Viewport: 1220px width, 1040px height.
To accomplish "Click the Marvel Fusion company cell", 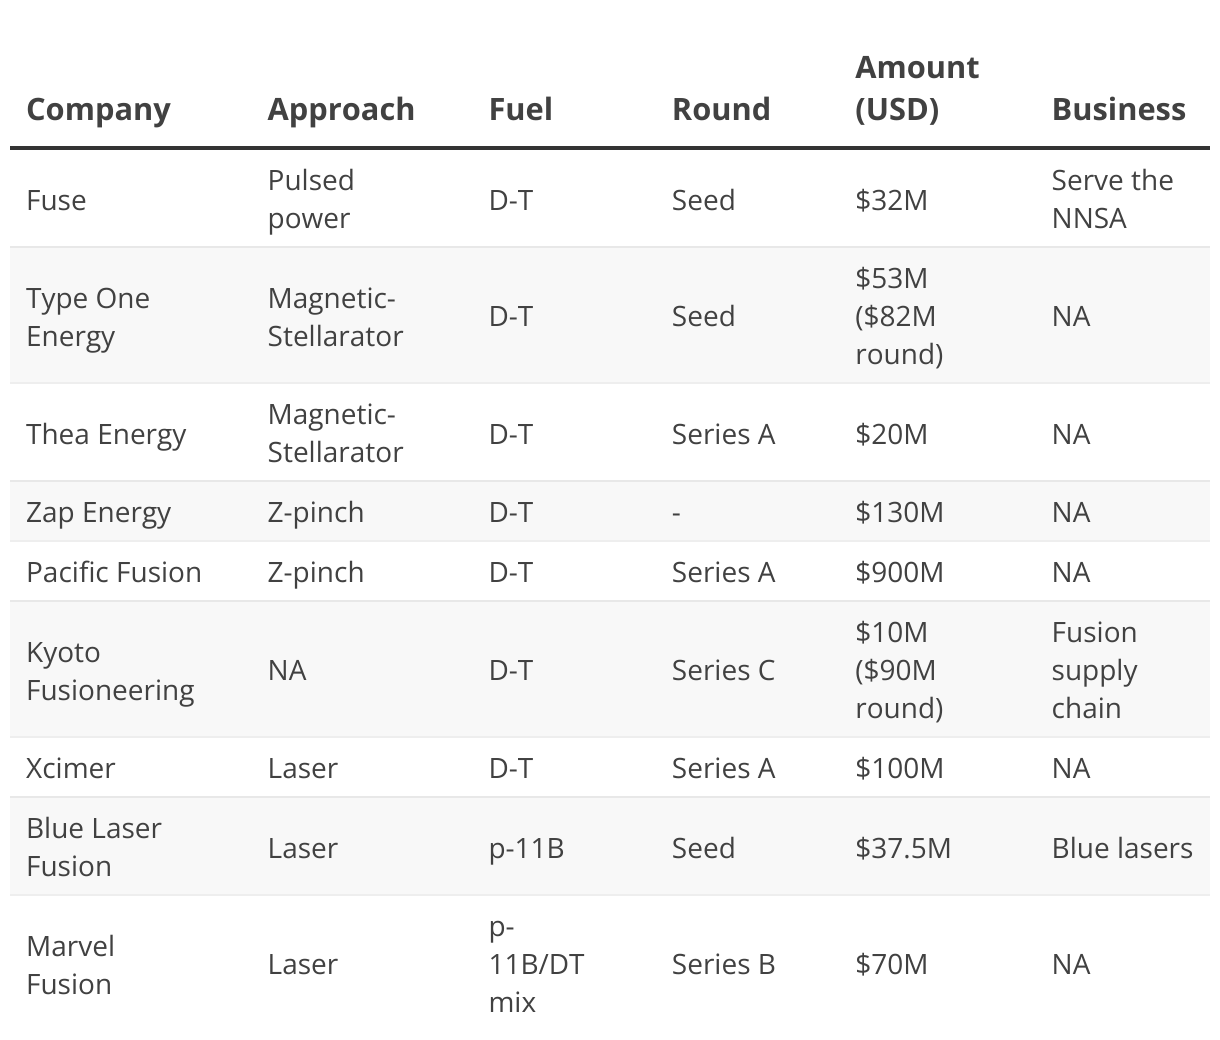I will pos(70,964).
